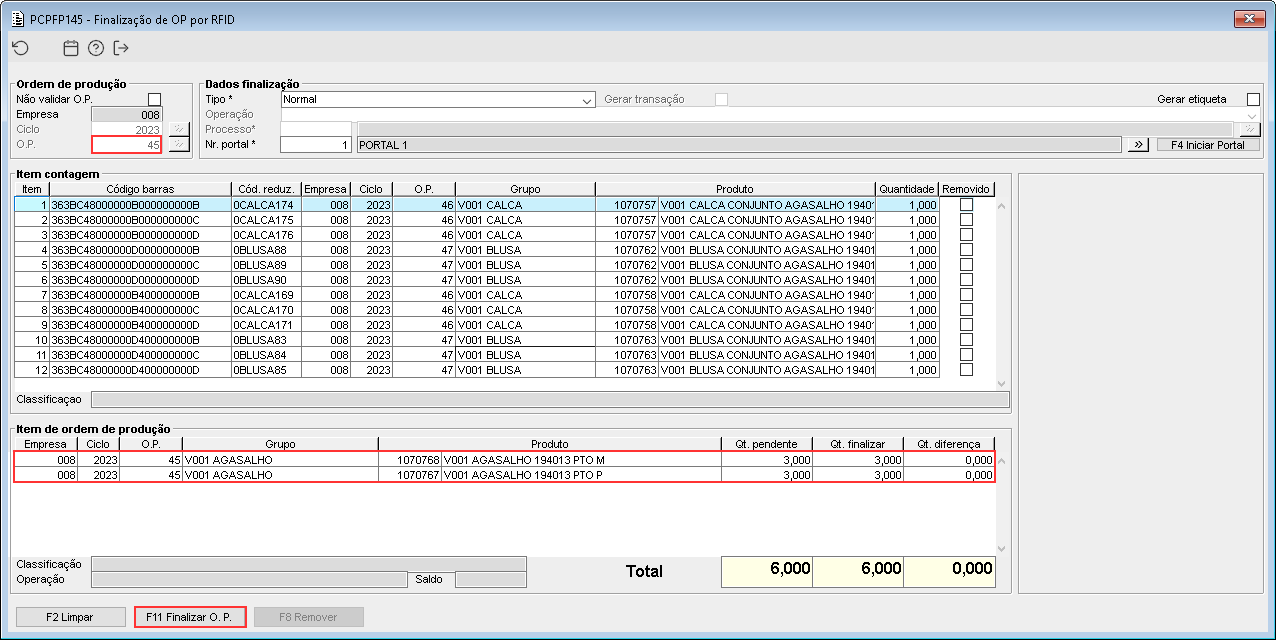
Task: Click the F4 Iniciar Portal button
Action: click(x=1208, y=144)
